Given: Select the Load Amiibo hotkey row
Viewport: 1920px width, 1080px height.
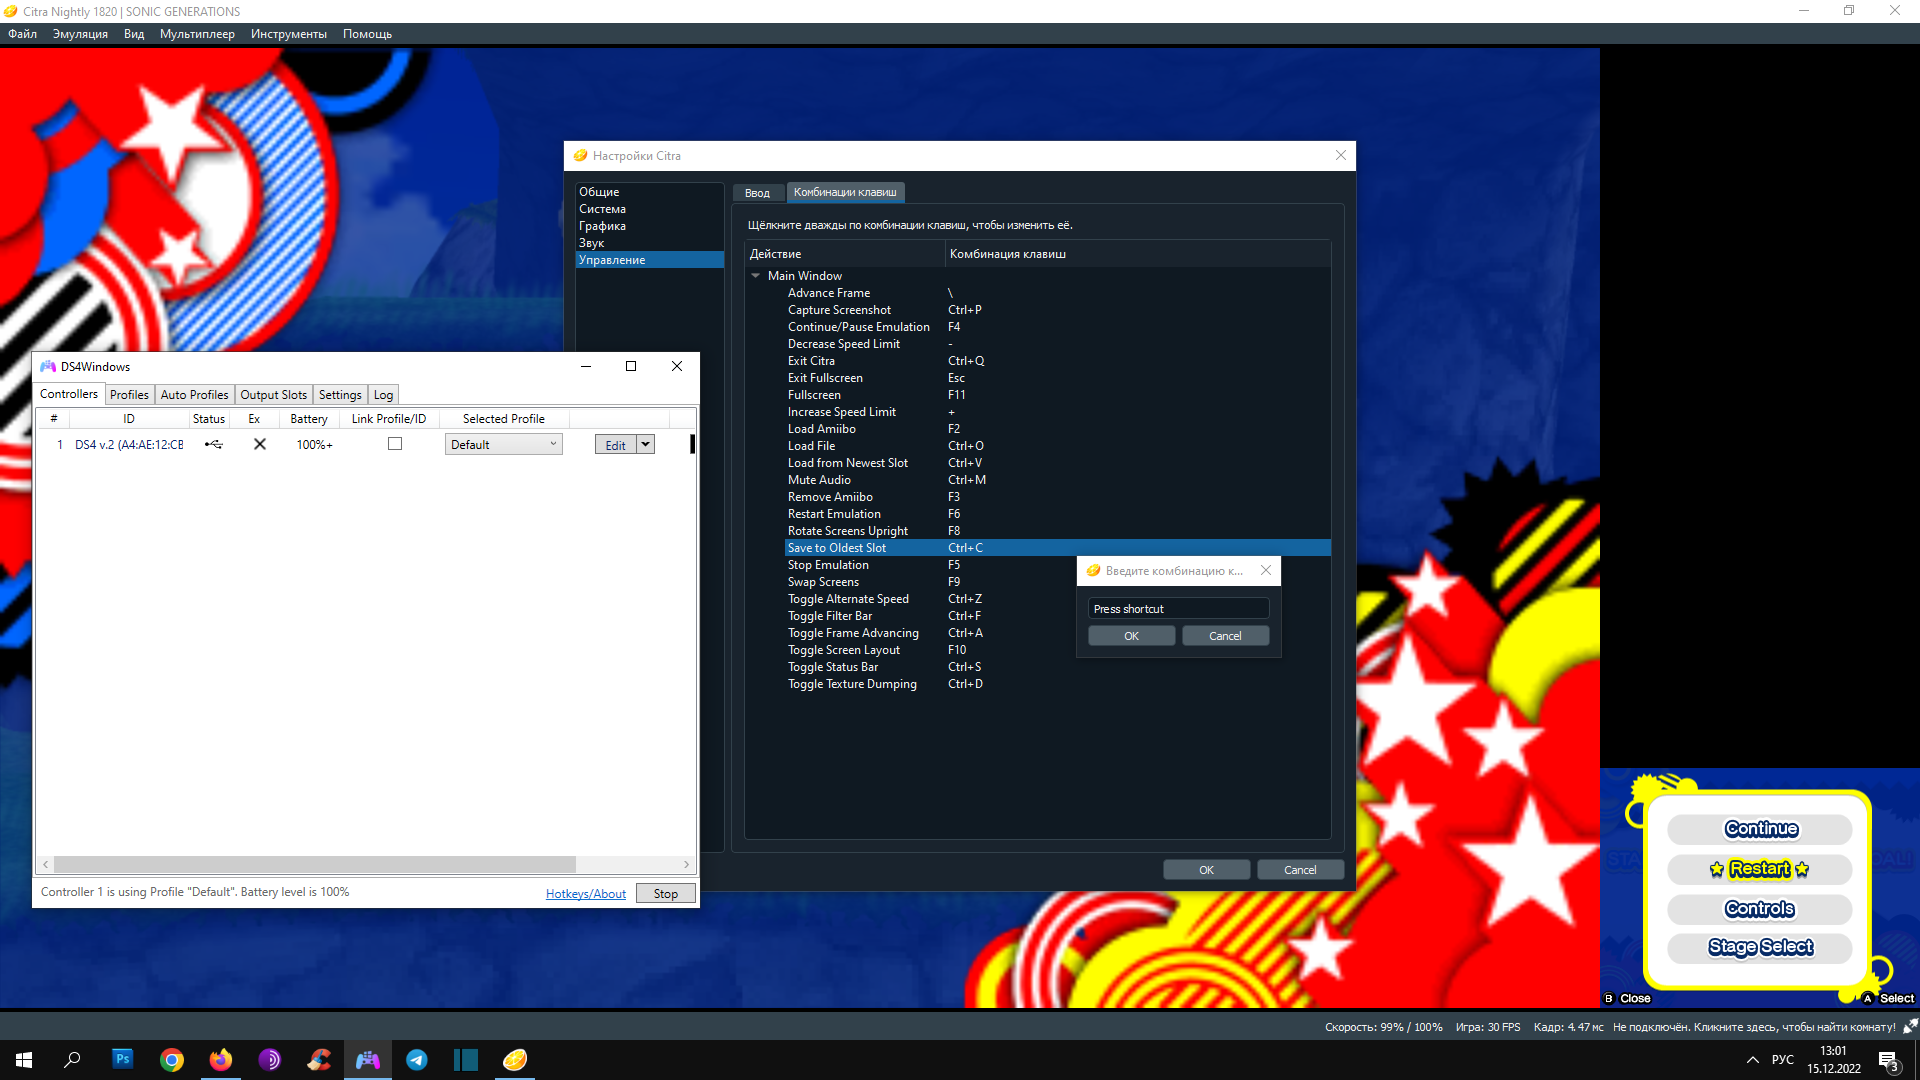Looking at the screenshot, I should coord(1058,429).
